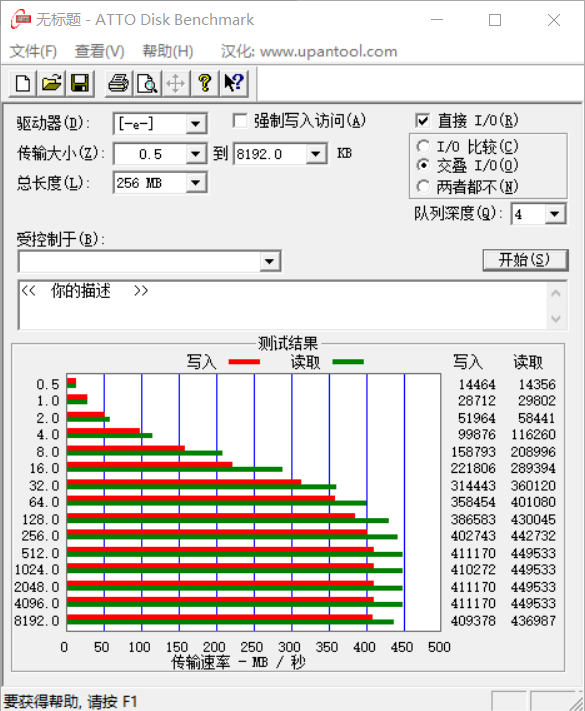The height and width of the screenshot is (711, 585).
Task: Click inside the 你的描述 description text box
Action: pyautogui.click(x=283, y=305)
